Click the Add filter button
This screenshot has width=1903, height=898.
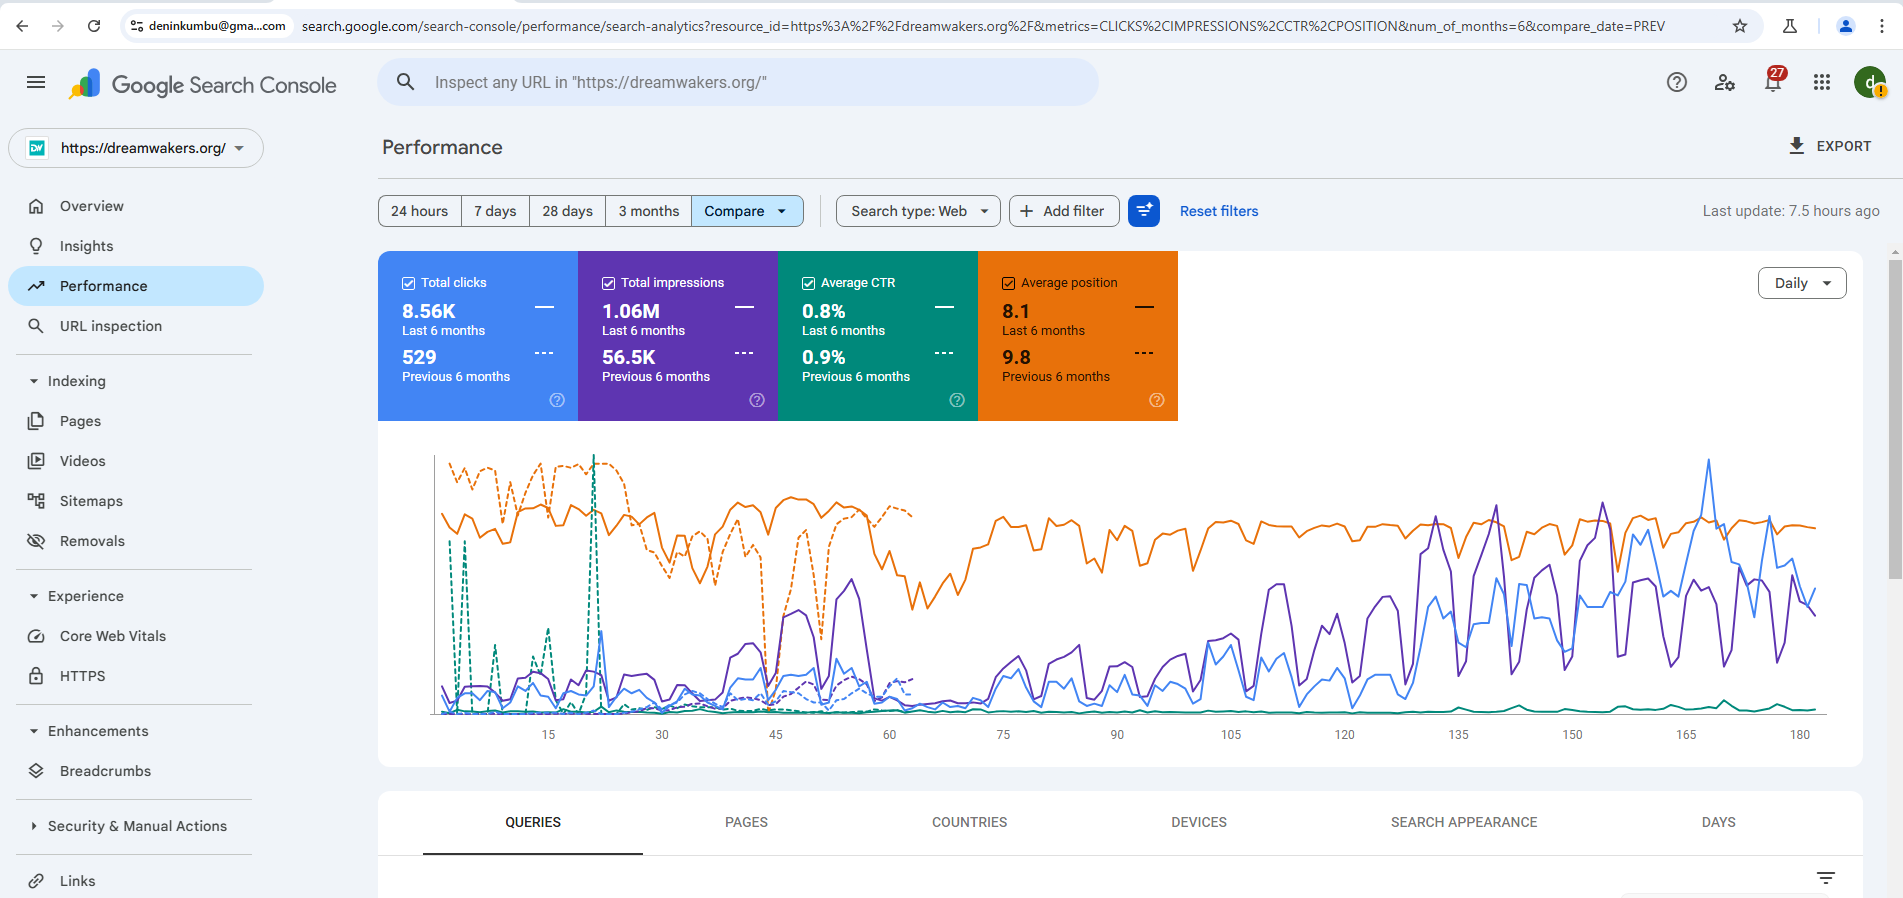click(x=1064, y=211)
